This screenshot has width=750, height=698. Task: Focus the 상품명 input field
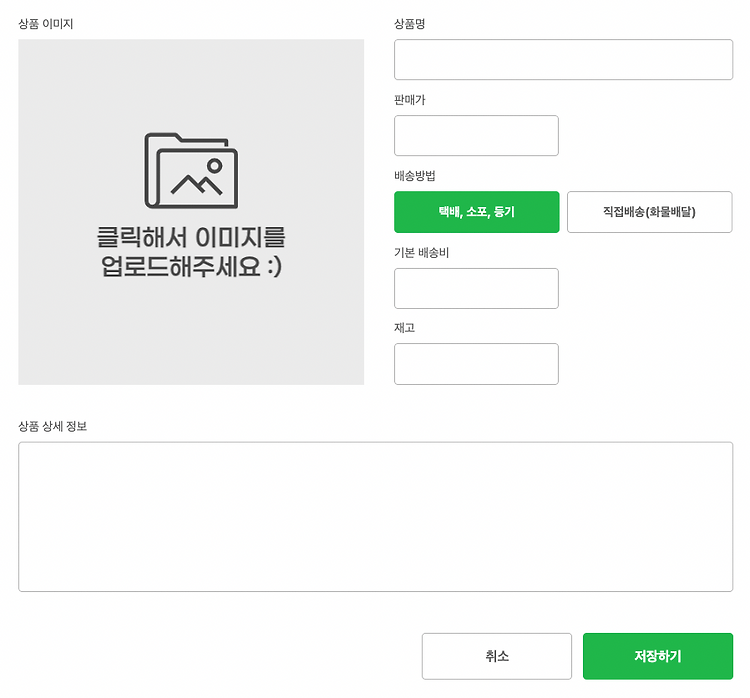click(x=563, y=59)
